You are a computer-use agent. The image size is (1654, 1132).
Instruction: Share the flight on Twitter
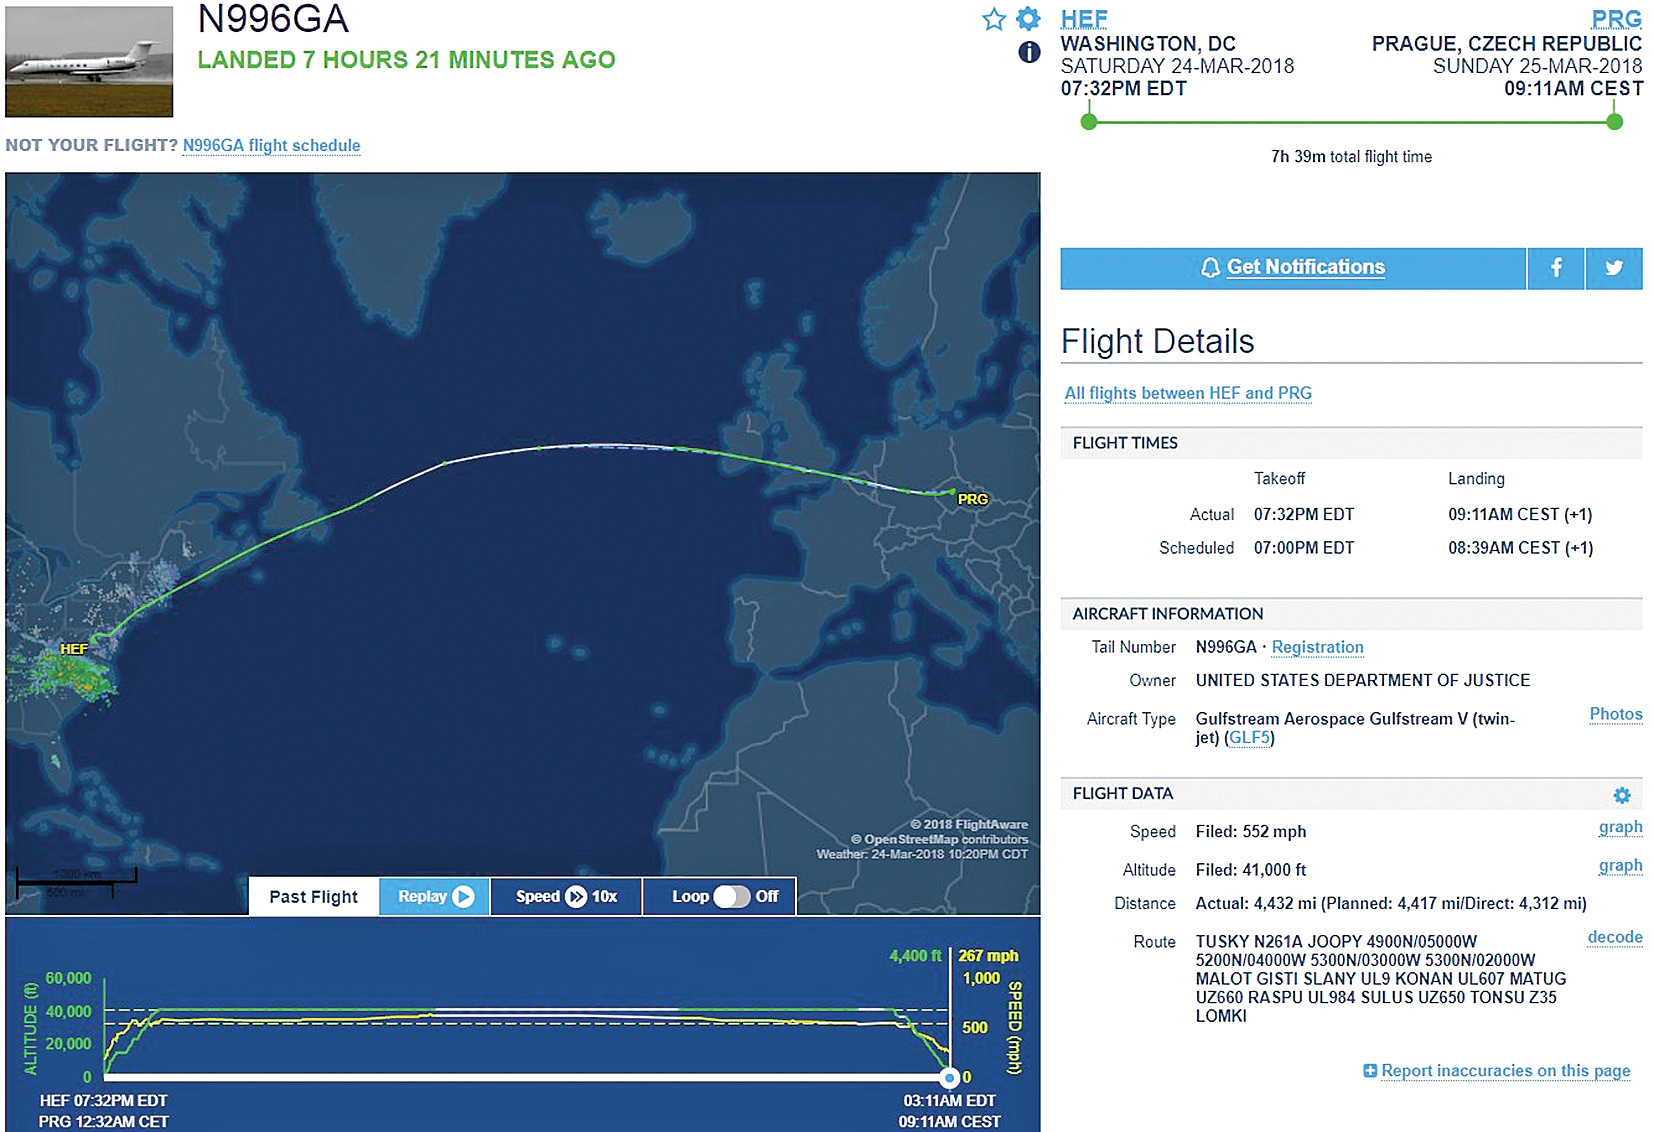tap(1614, 268)
